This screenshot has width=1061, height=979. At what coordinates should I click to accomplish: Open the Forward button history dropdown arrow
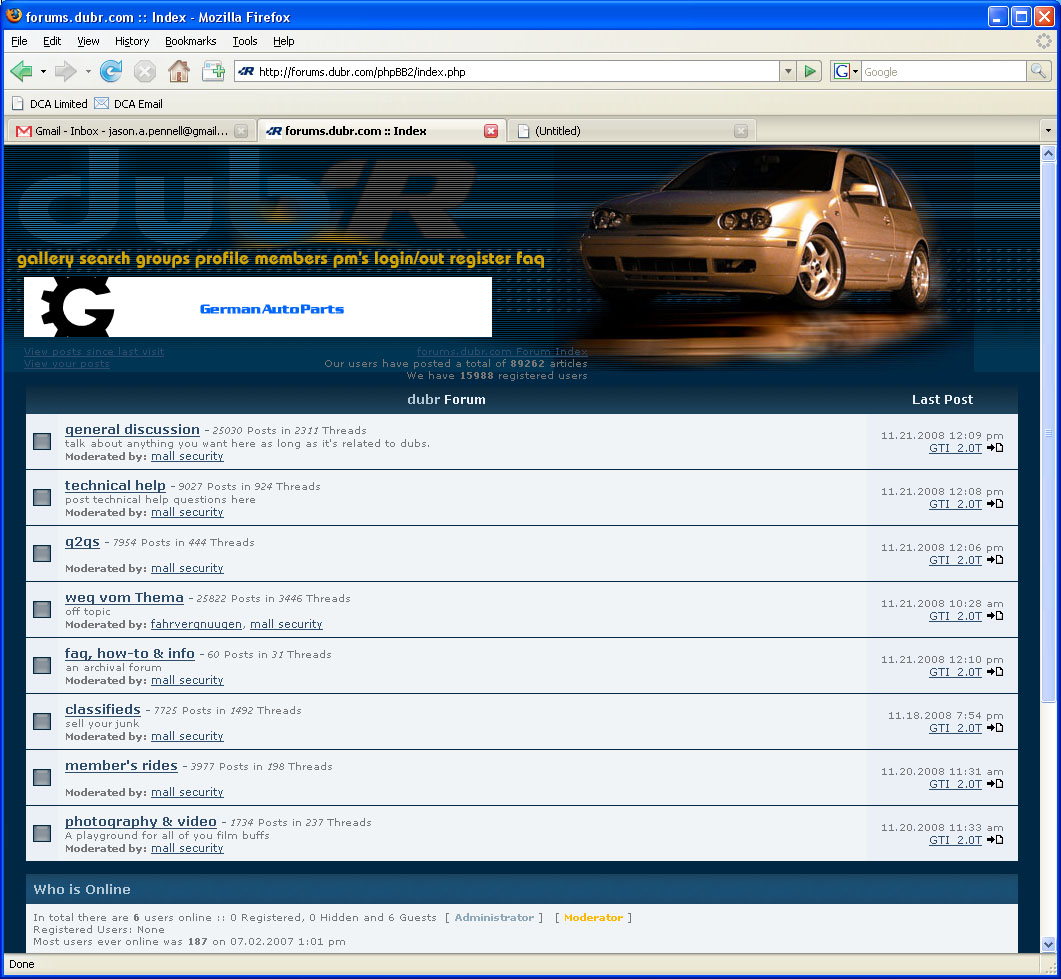[87, 71]
